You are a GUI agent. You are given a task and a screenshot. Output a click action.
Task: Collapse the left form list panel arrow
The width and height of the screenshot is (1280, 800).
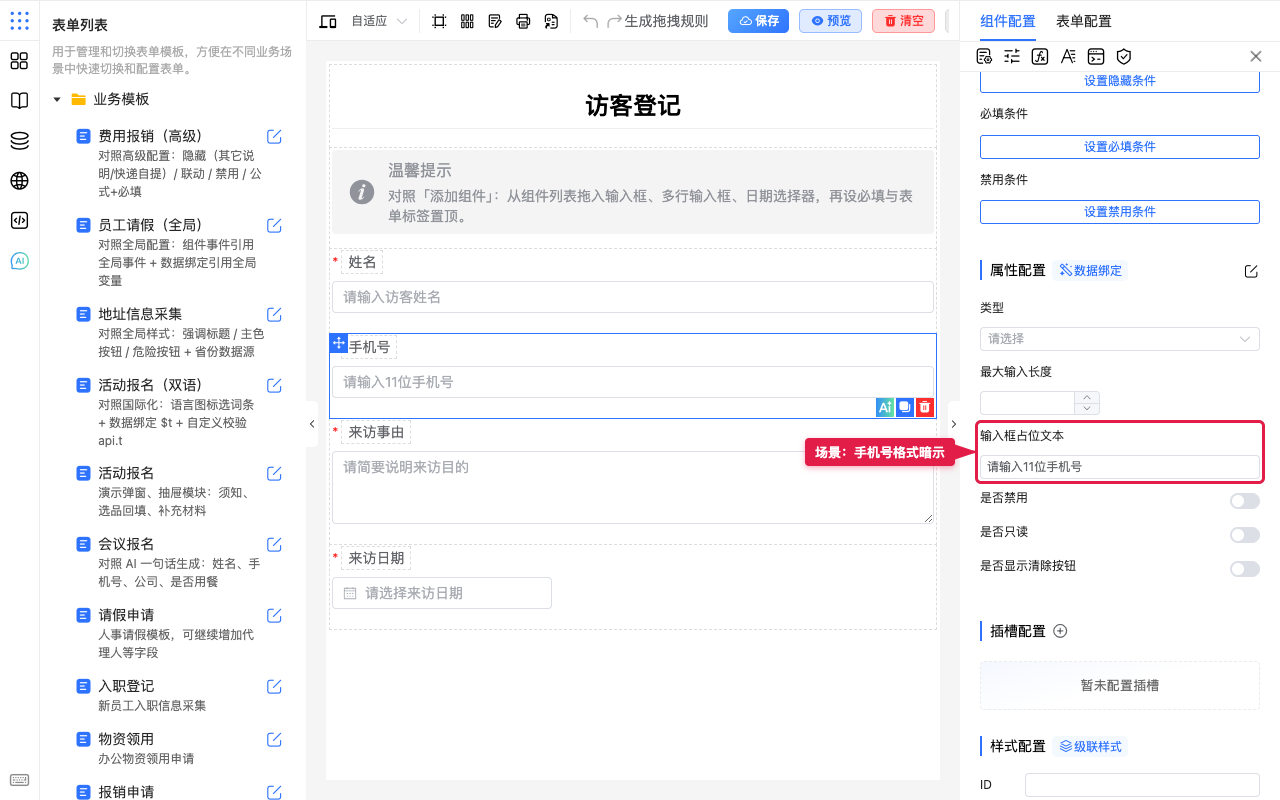(x=311, y=424)
